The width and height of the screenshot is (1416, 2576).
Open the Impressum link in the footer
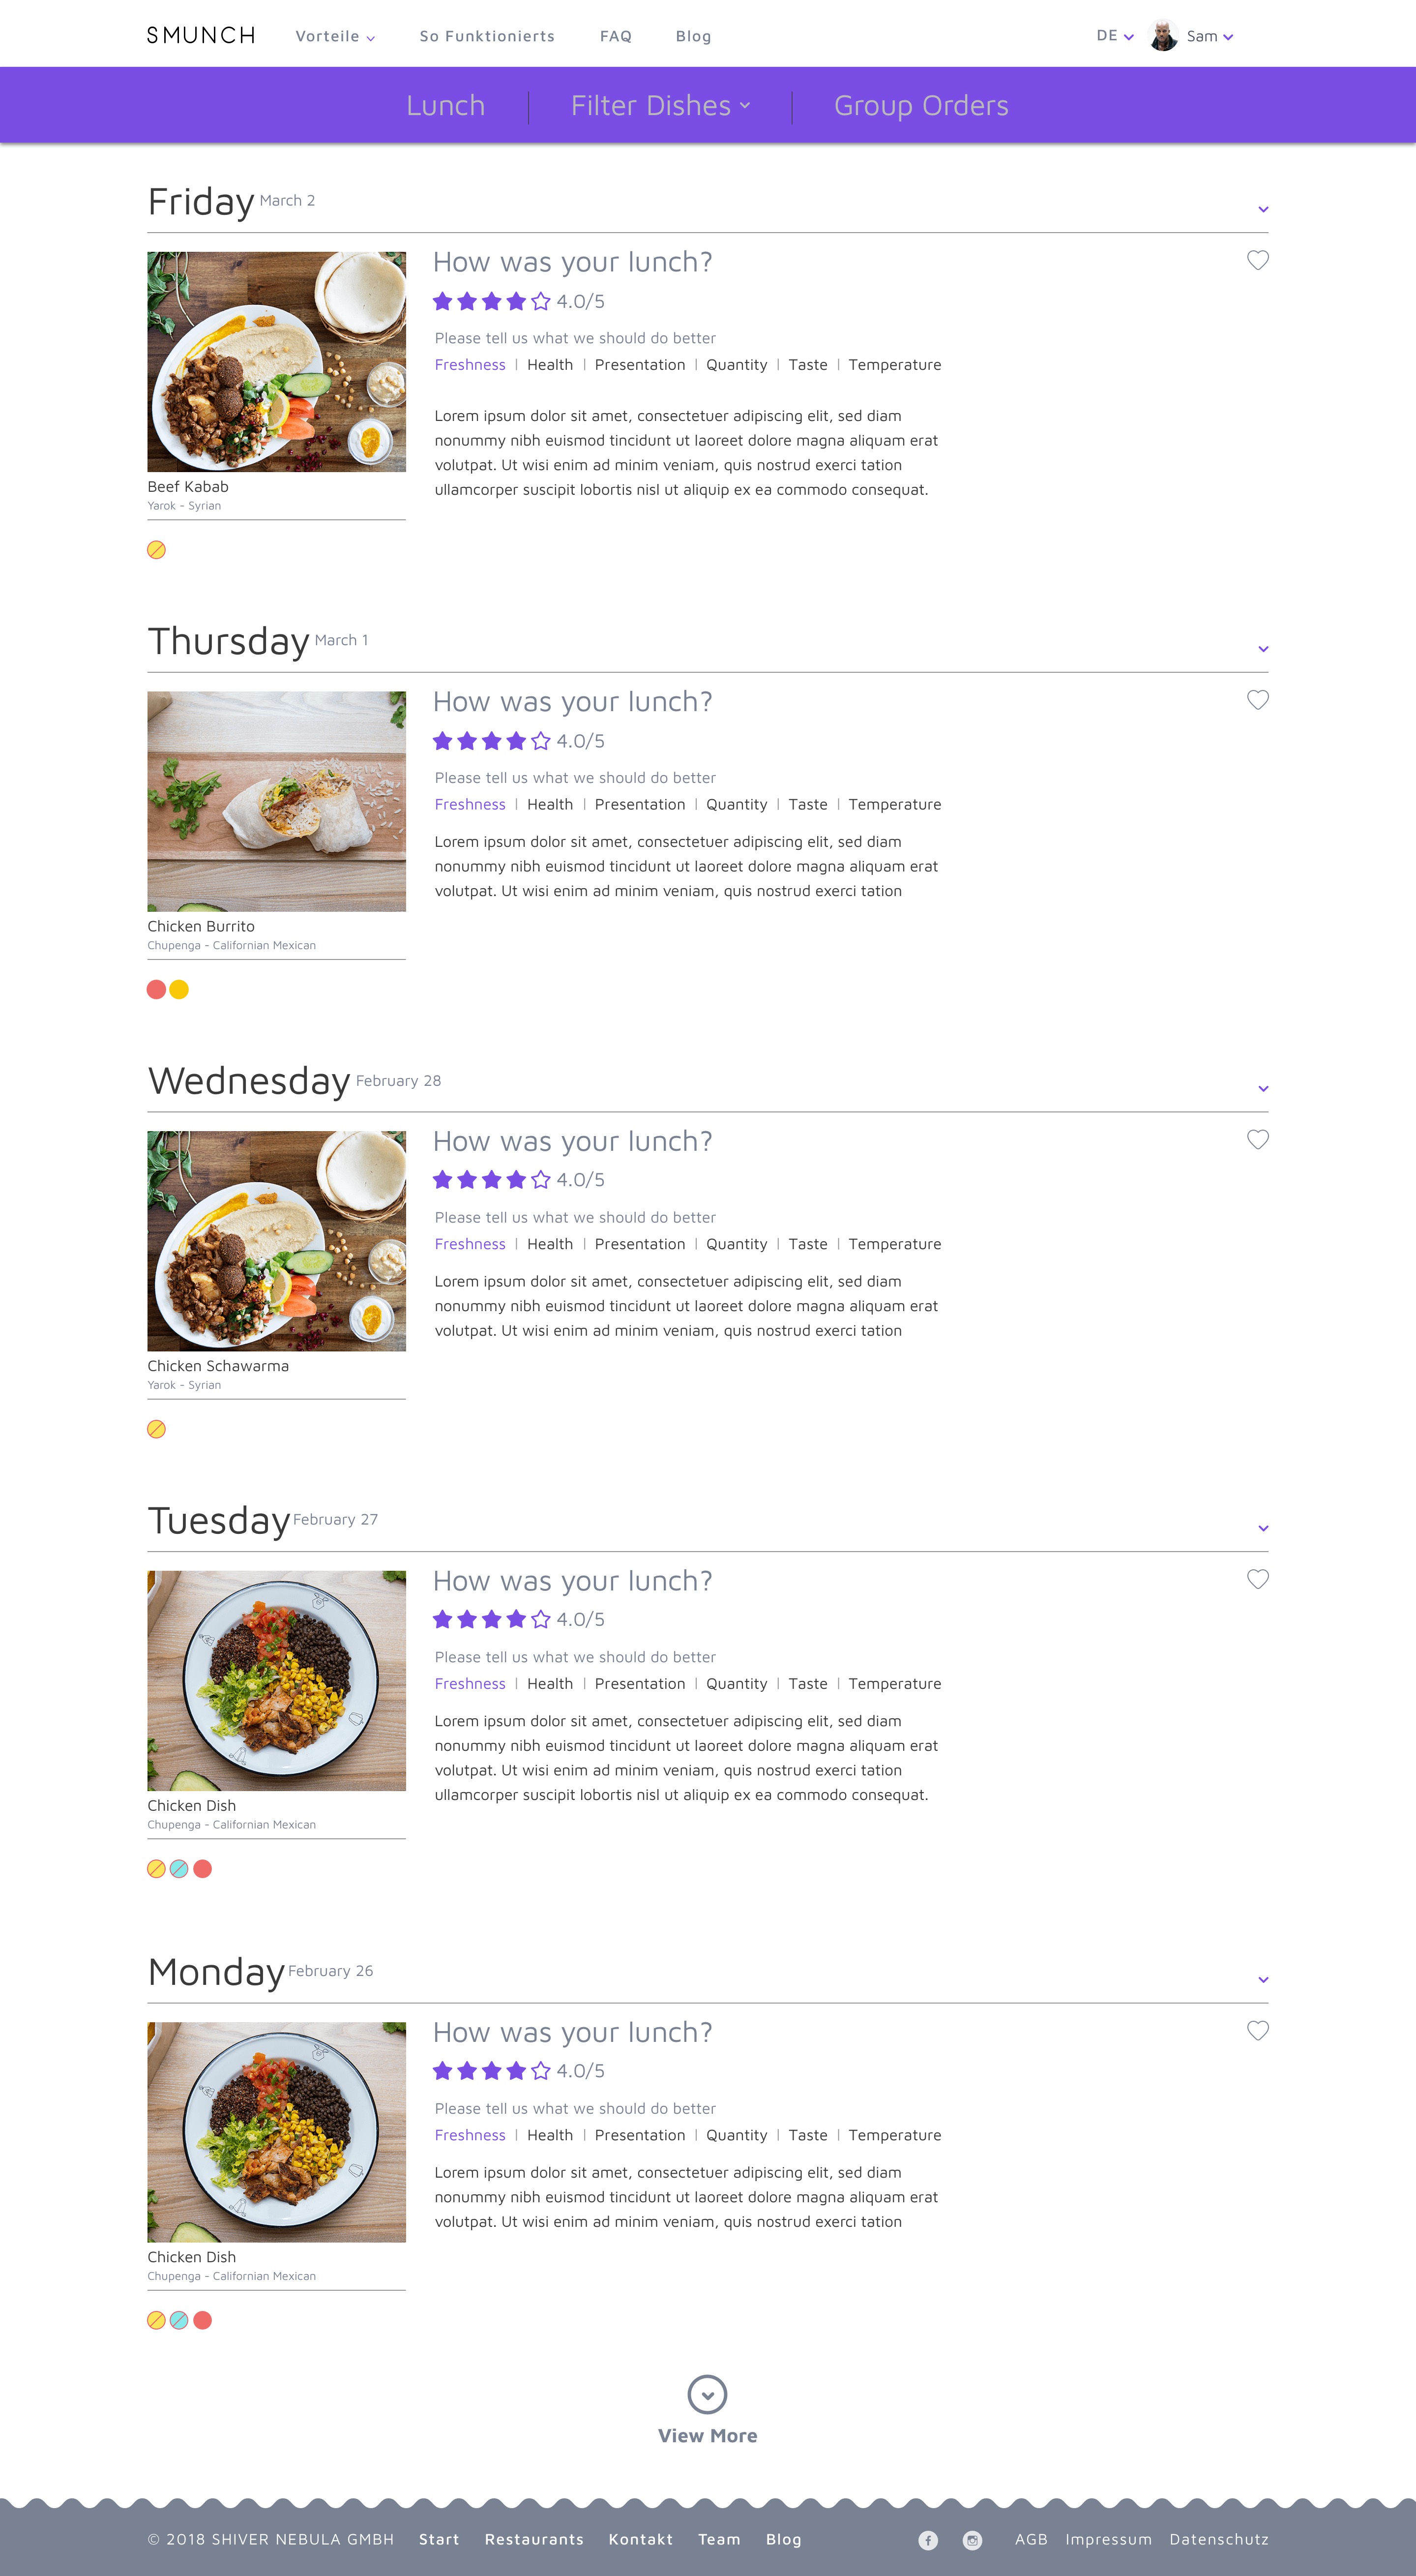point(1108,2540)
